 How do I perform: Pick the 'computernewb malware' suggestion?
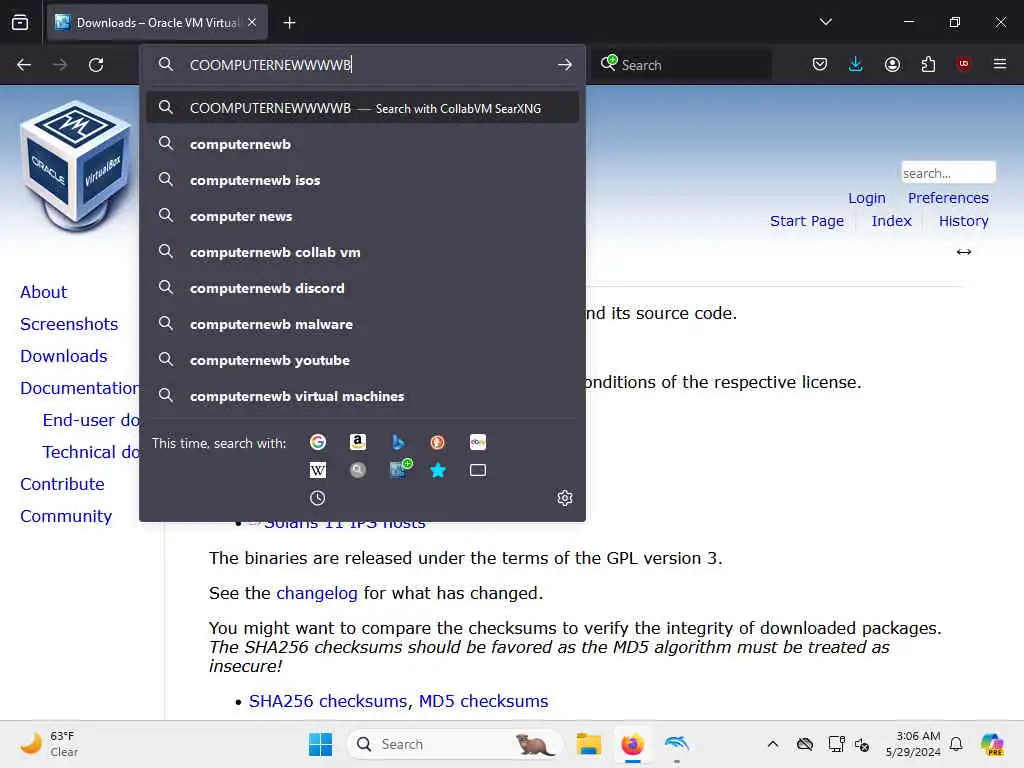tap(362, 324)
